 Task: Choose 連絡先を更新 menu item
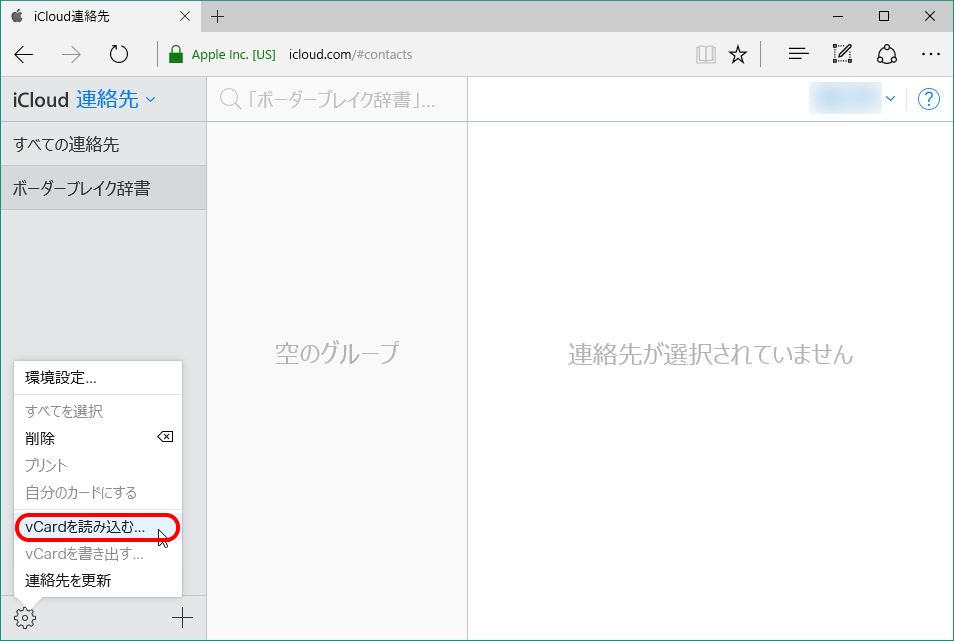point(97,581)
